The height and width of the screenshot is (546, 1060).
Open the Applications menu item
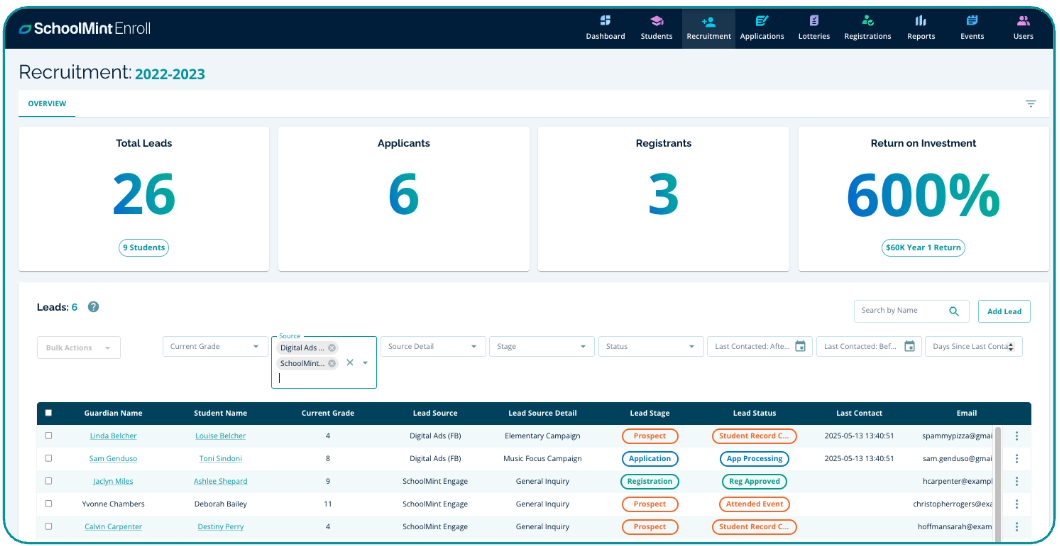(x=762, y=26)
